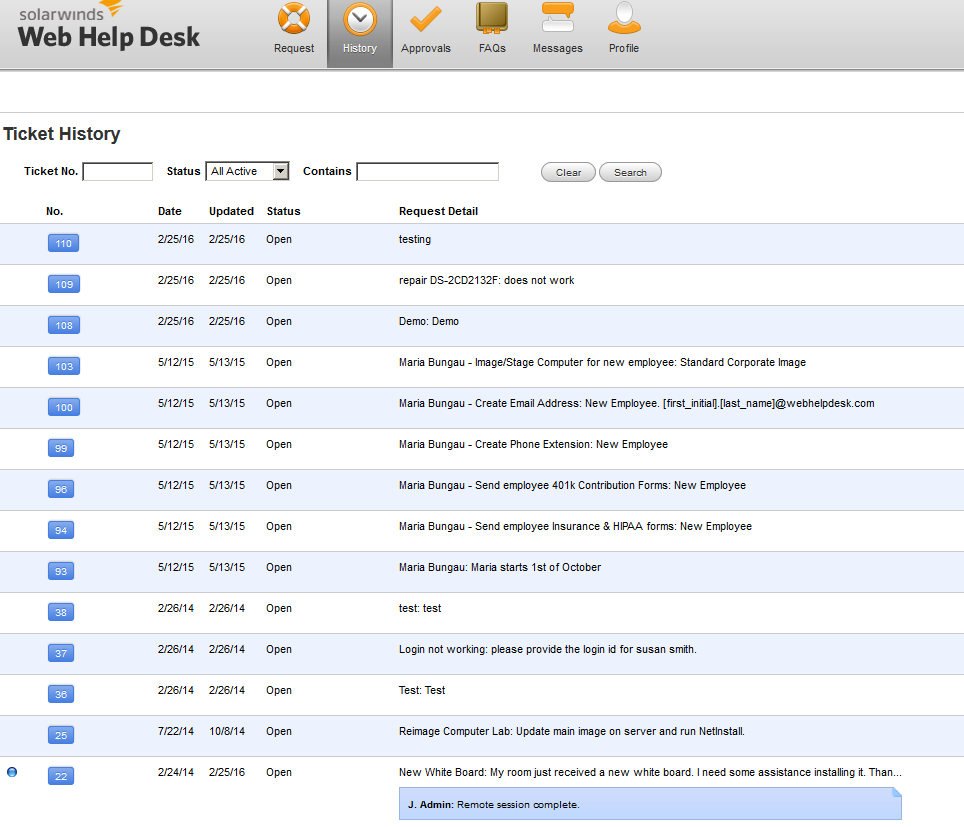Select the '401k Contribution Forms' request detail
964x827 pixels.
[x=572, y=485]
